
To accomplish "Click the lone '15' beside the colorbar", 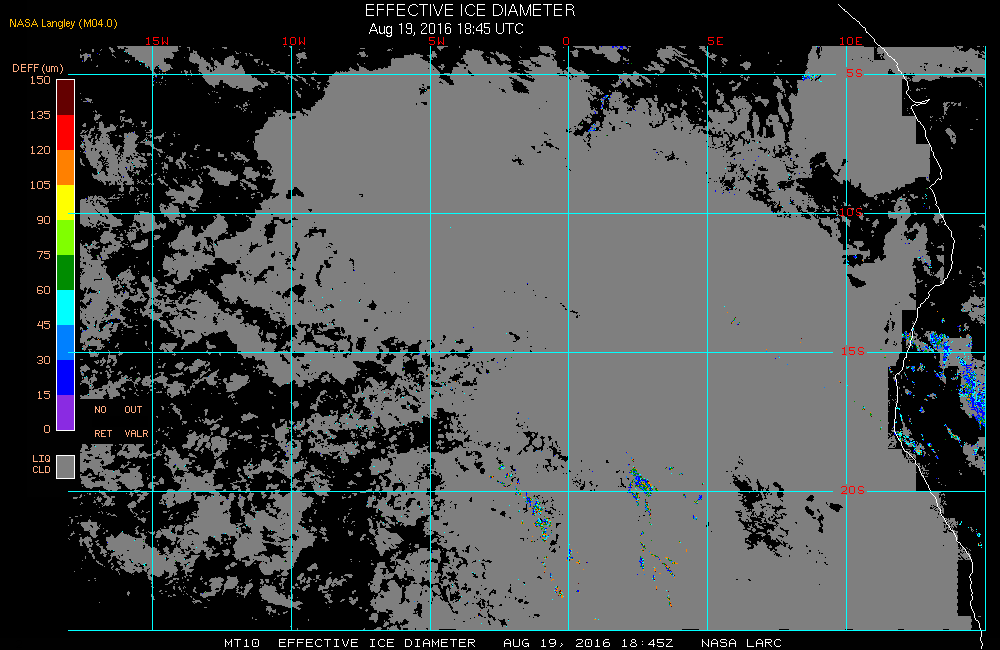I will point(43,395).
